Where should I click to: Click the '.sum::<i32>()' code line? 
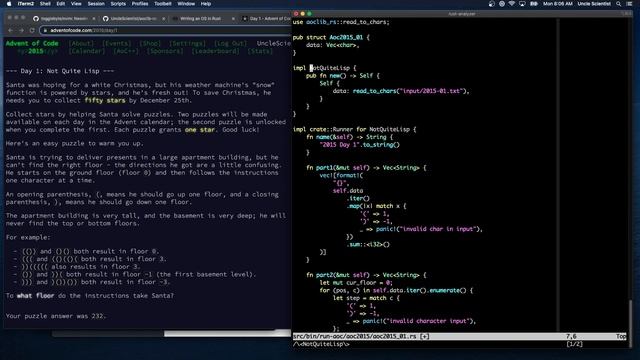pyautogui.click(x=368, y=244)
